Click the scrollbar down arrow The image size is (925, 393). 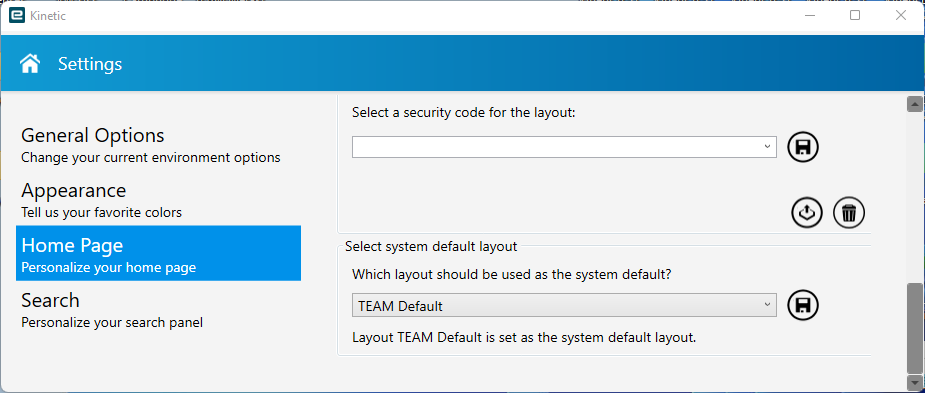pos(914,381)
